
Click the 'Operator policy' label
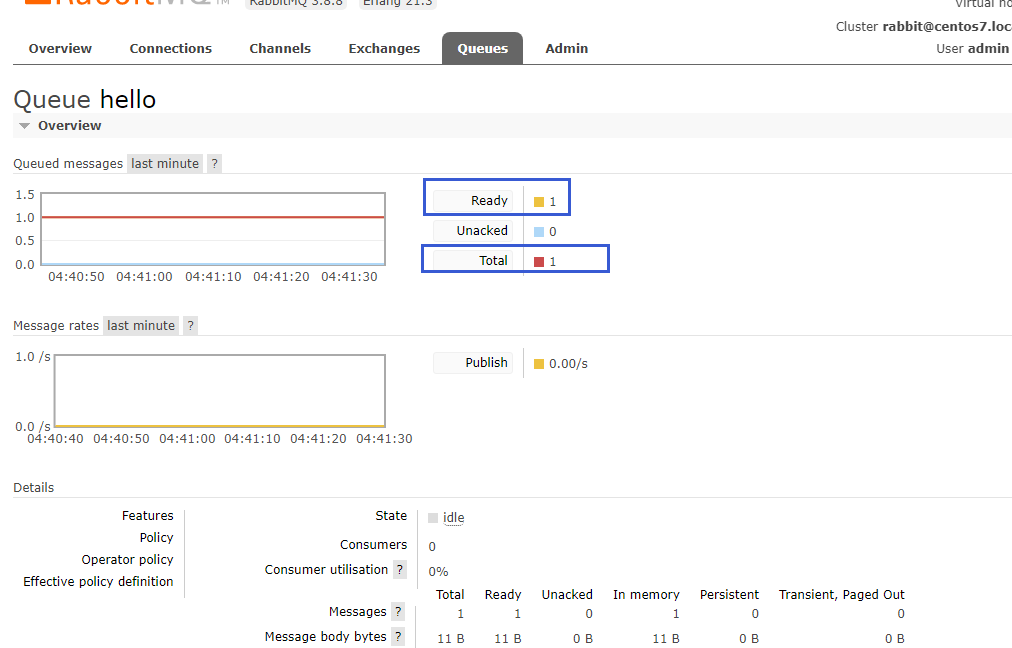click(127, 560)
